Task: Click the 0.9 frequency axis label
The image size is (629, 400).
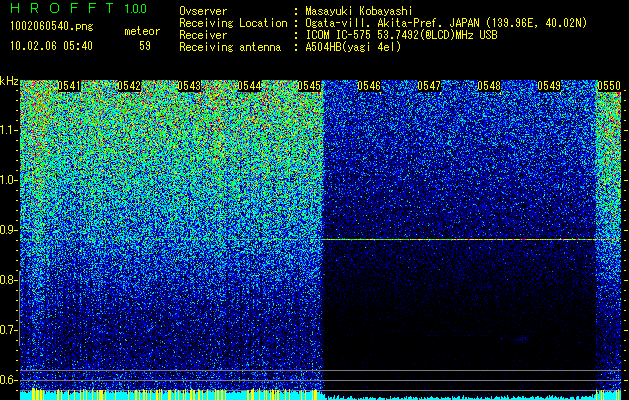Action: coord(7,230)
